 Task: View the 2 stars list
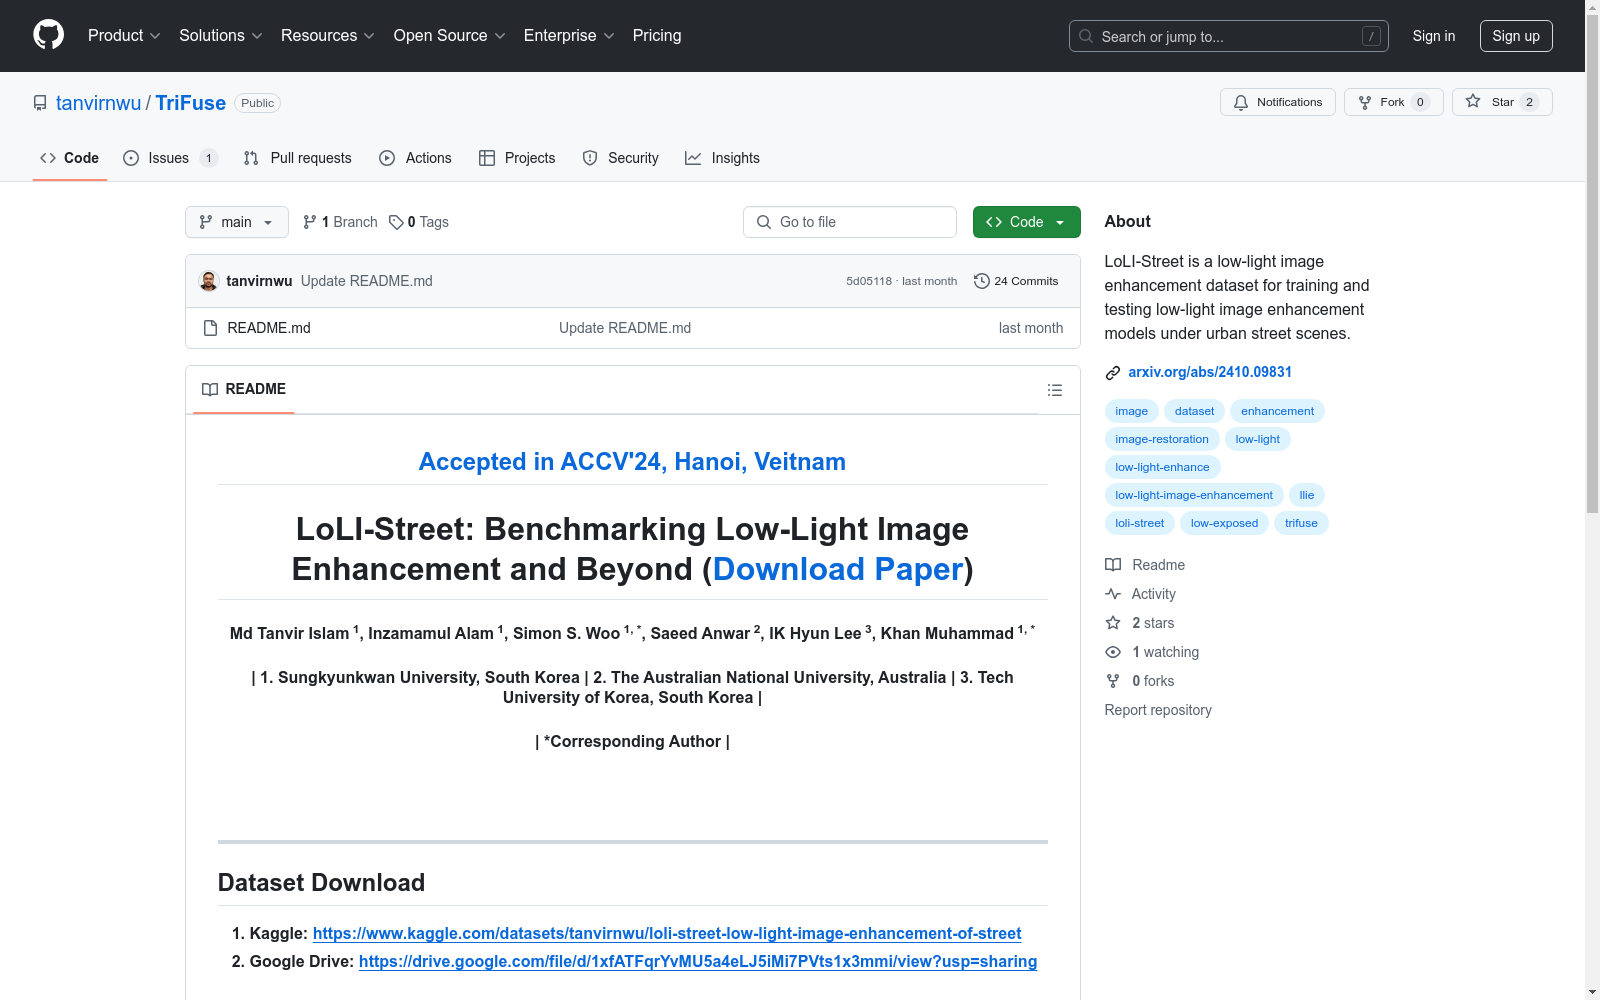click(1139, 623)
